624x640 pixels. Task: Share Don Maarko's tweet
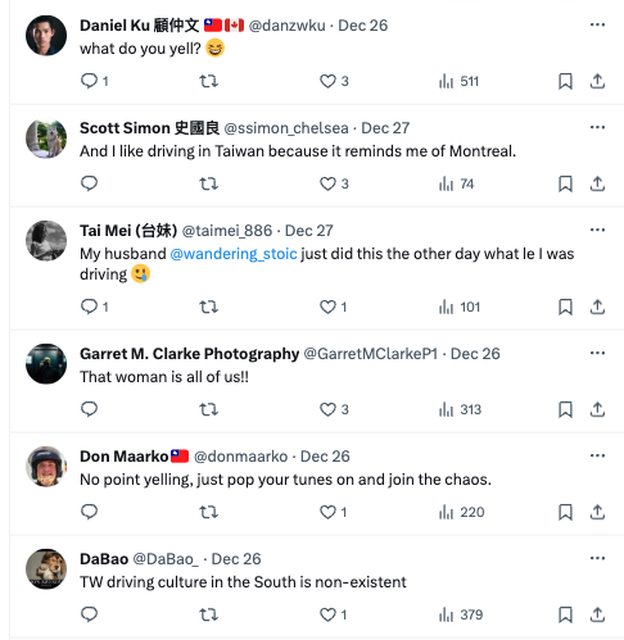point(597,512)
